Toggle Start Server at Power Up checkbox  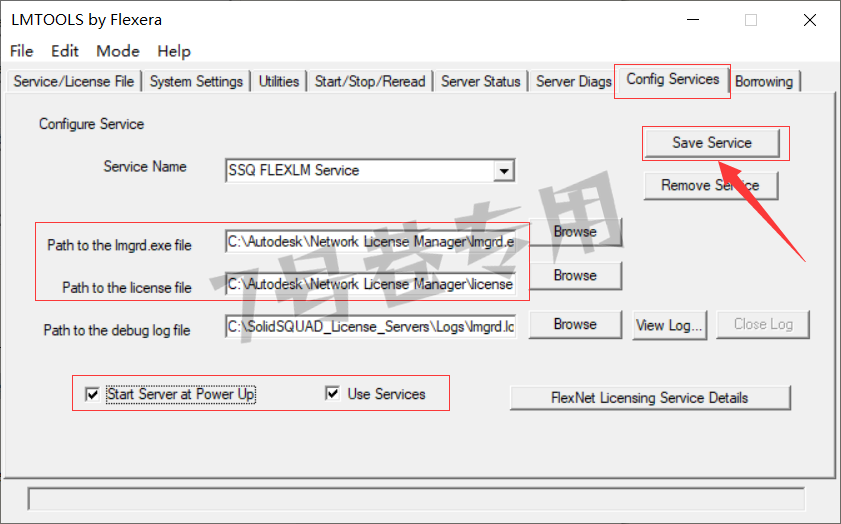tap(92, 395)
